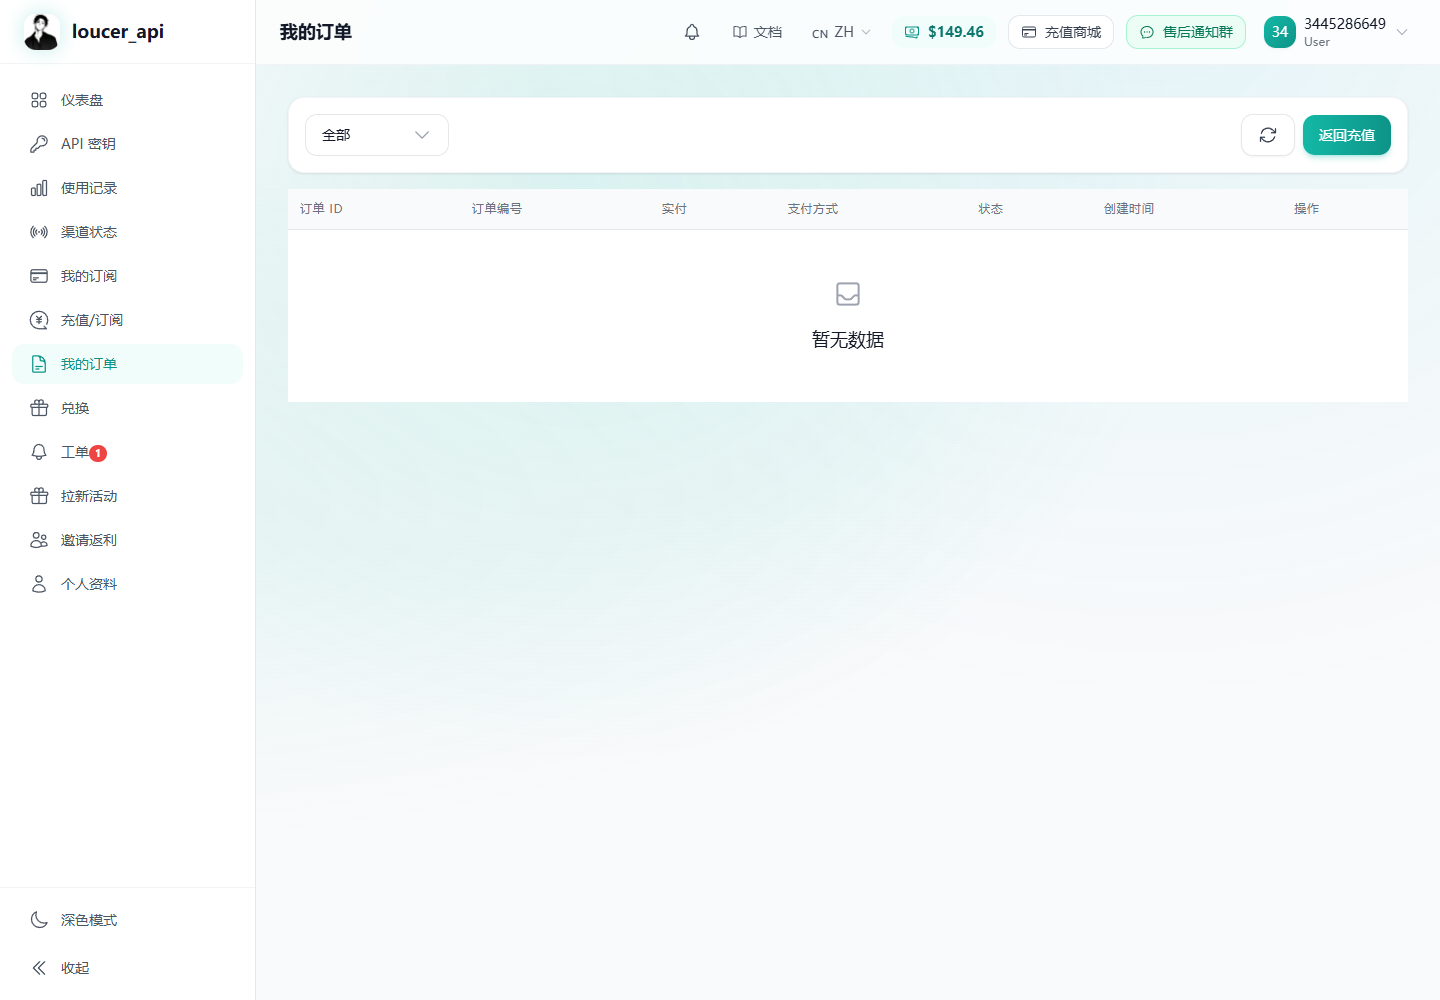Screen dimensions: 1440x1000
Task: Click the 我的订阅 card icon
Action: pos(39,276)
